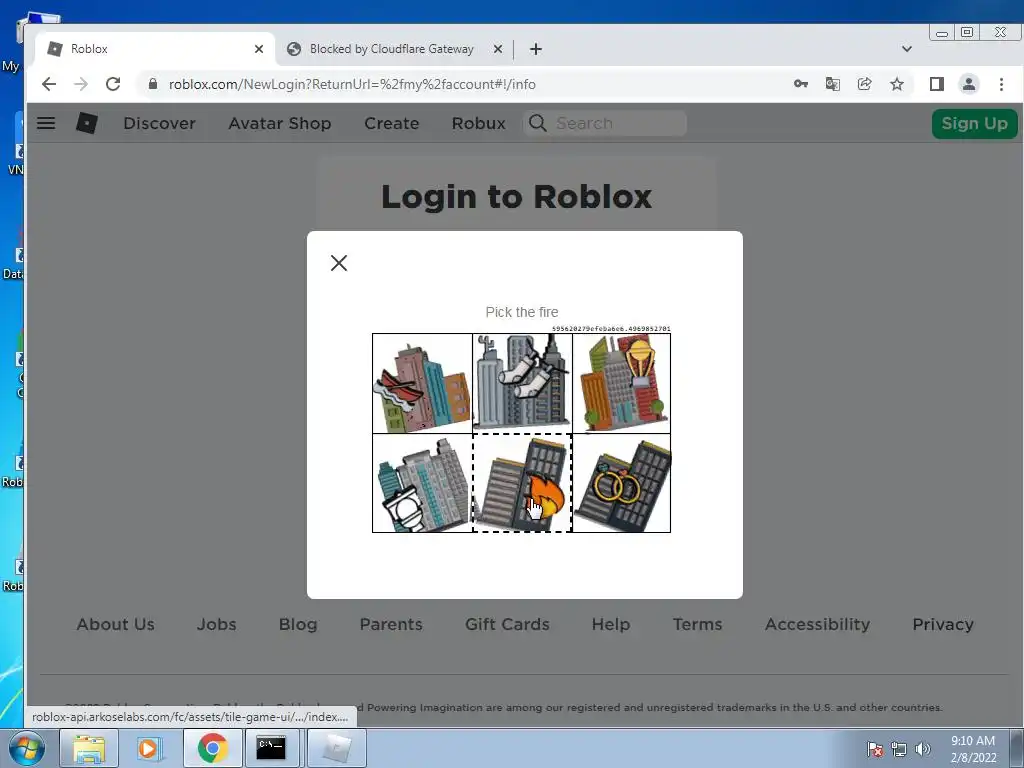Open the About Us link
This screenshot has height=768, width=1024.
click(116, 624)
